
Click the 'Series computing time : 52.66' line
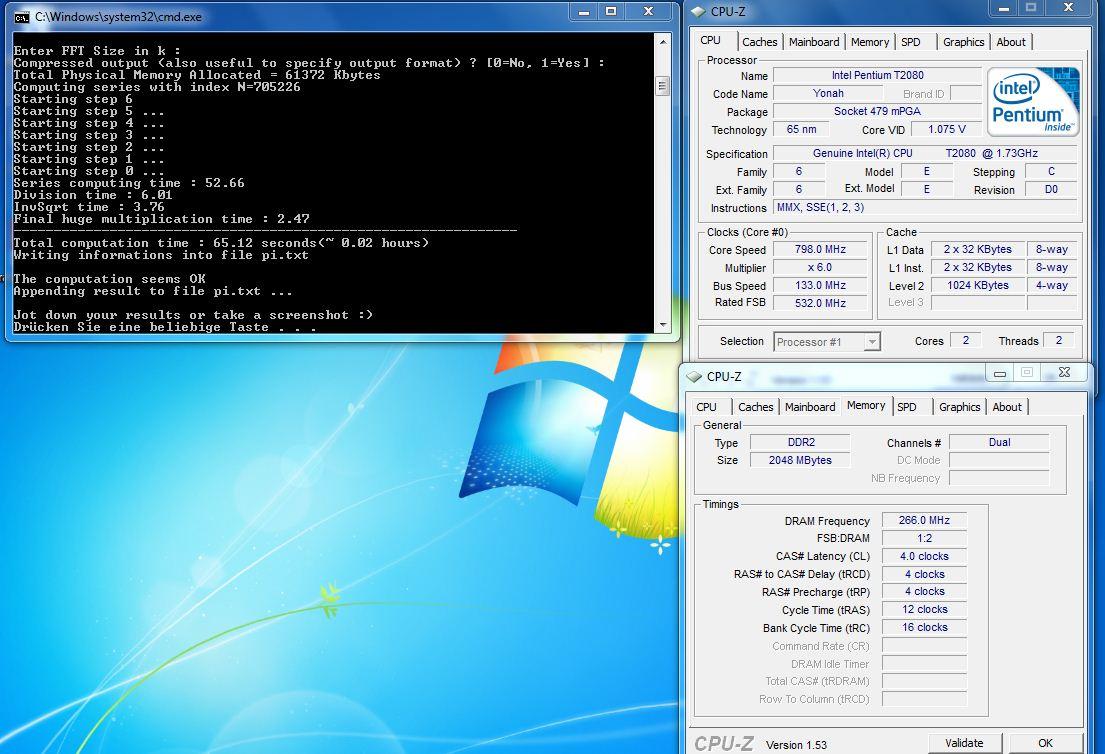(x=128, y=183)
